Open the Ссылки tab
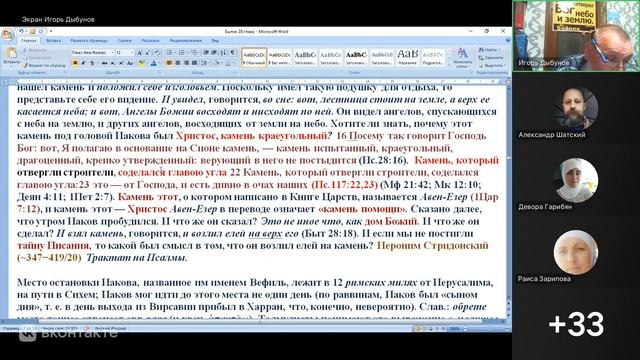640x360 pixels. (124, 40)
